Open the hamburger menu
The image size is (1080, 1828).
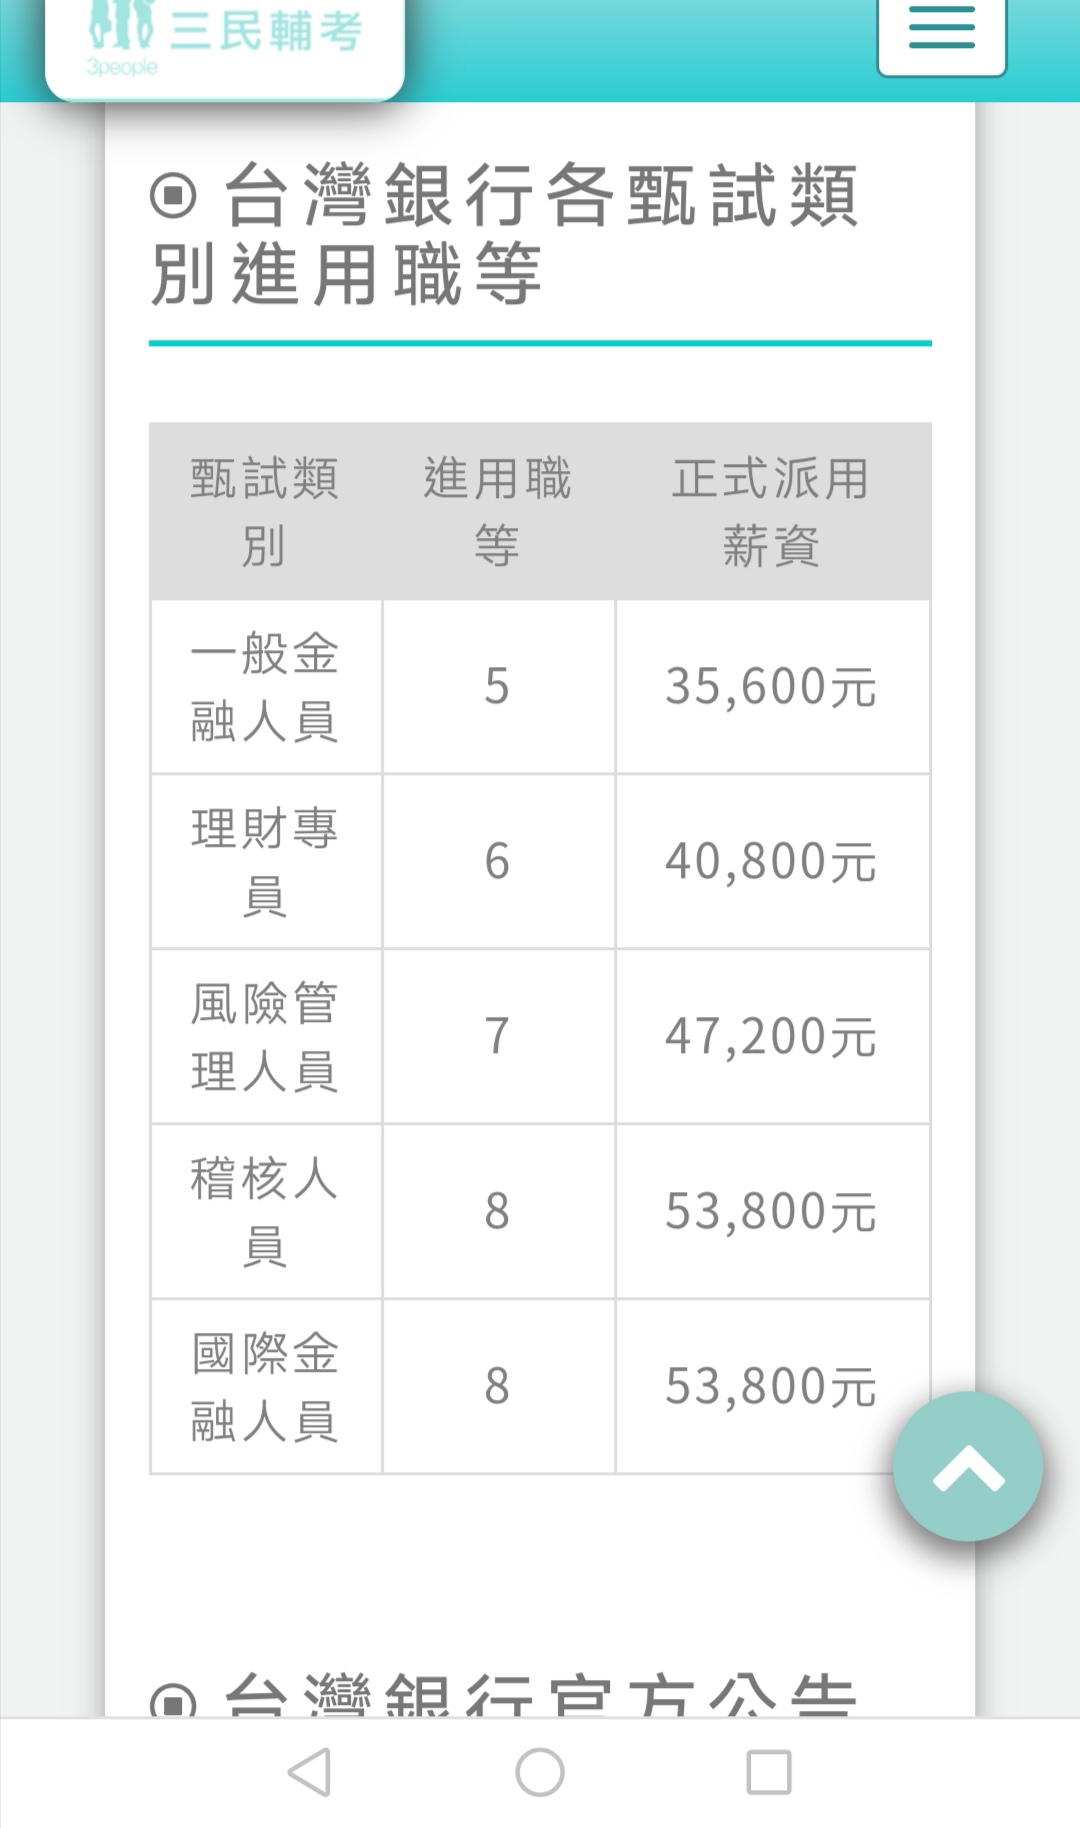coord(941,32)
